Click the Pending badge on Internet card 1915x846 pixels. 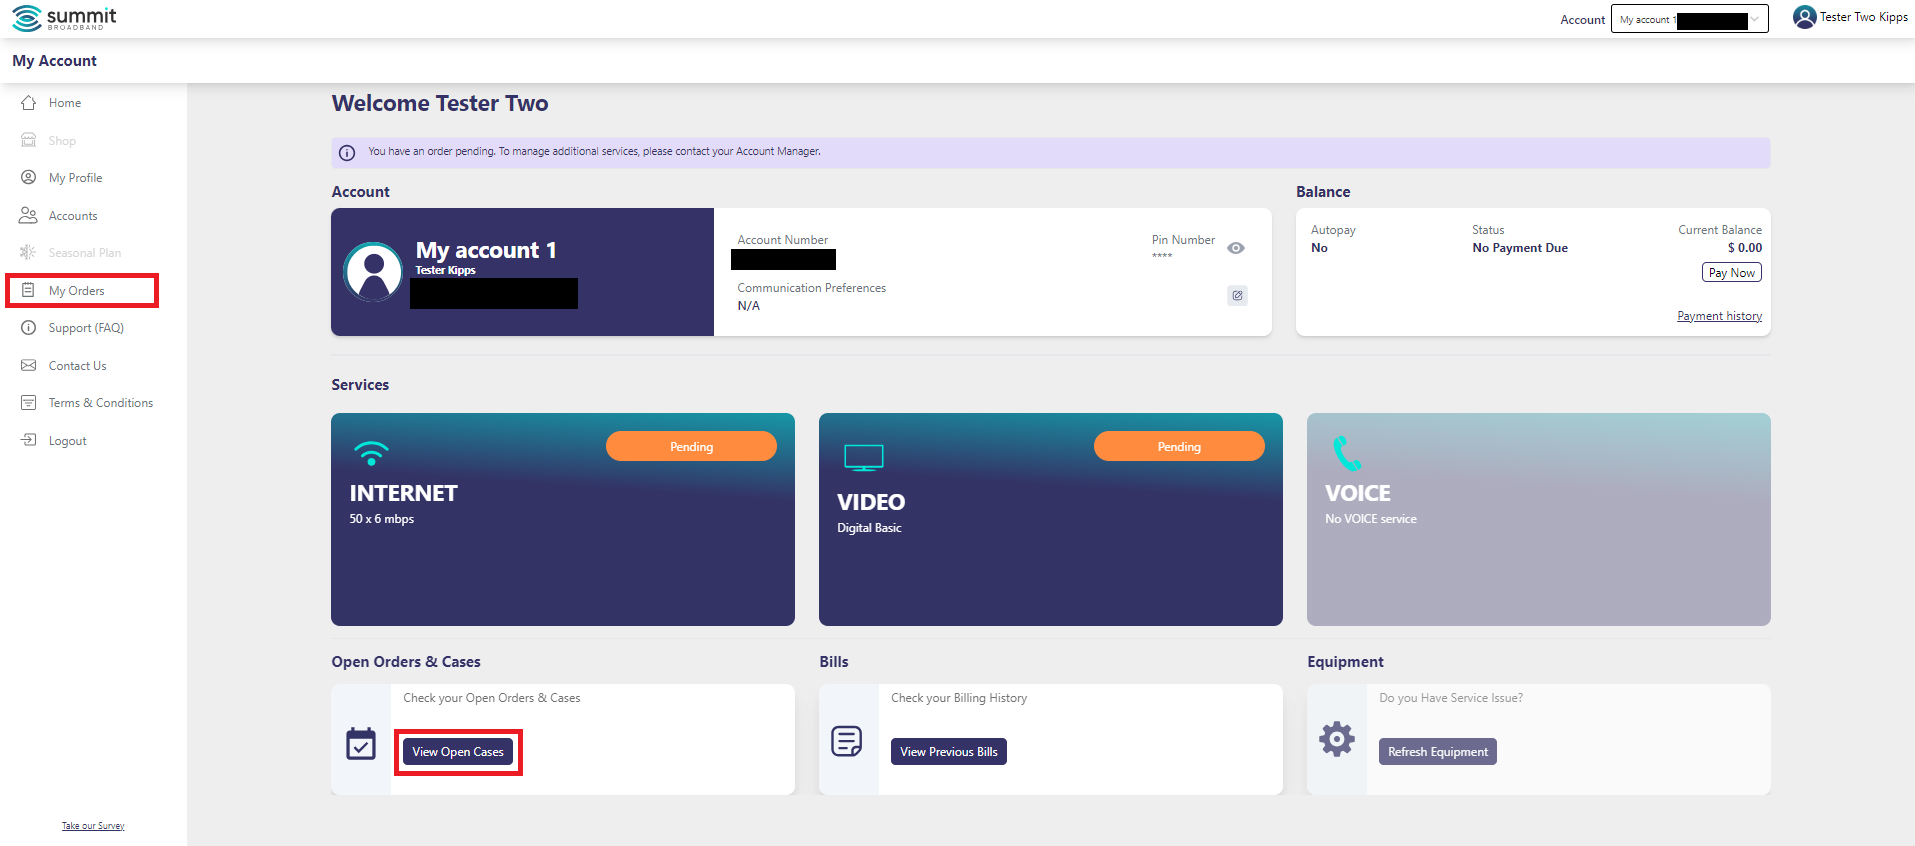[691, 446]
